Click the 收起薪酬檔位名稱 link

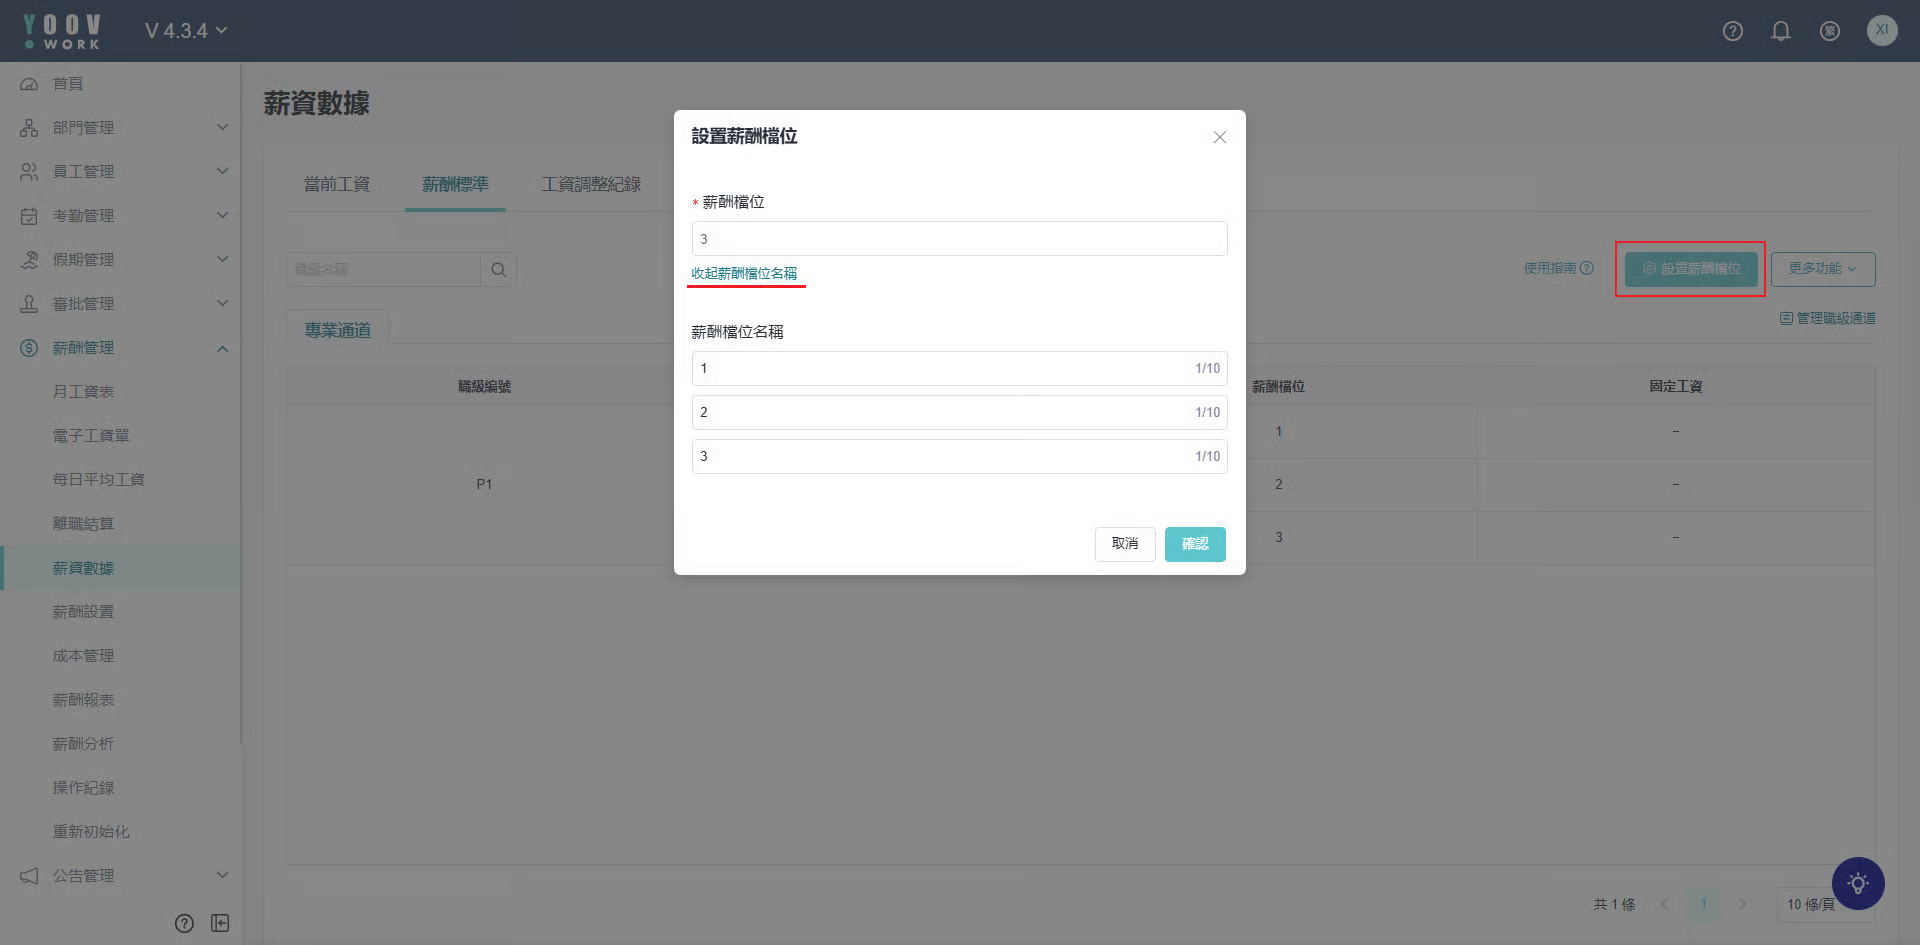coord(744,273)
